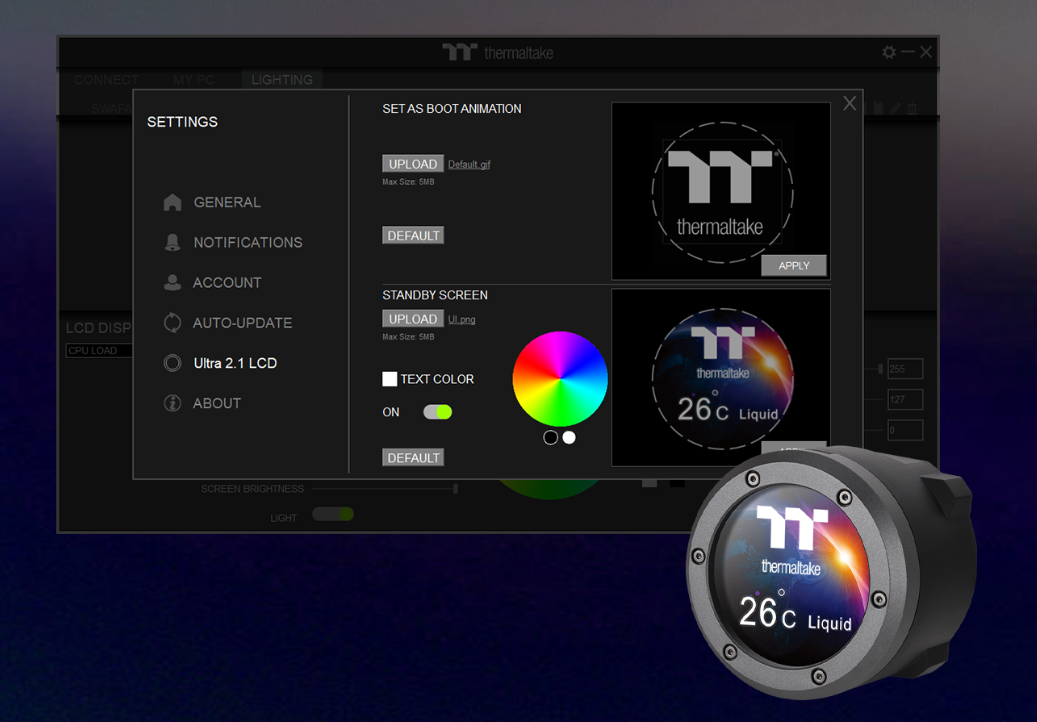
Task: Click the Auto-Update refresh icon
Action: (172, 323)
